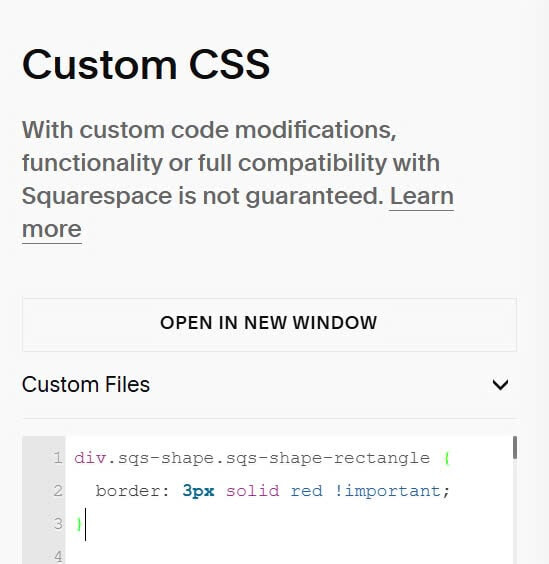Click the Custom Files section label
The height and width of the screenshot is (564, 549).
coord(86,385)
